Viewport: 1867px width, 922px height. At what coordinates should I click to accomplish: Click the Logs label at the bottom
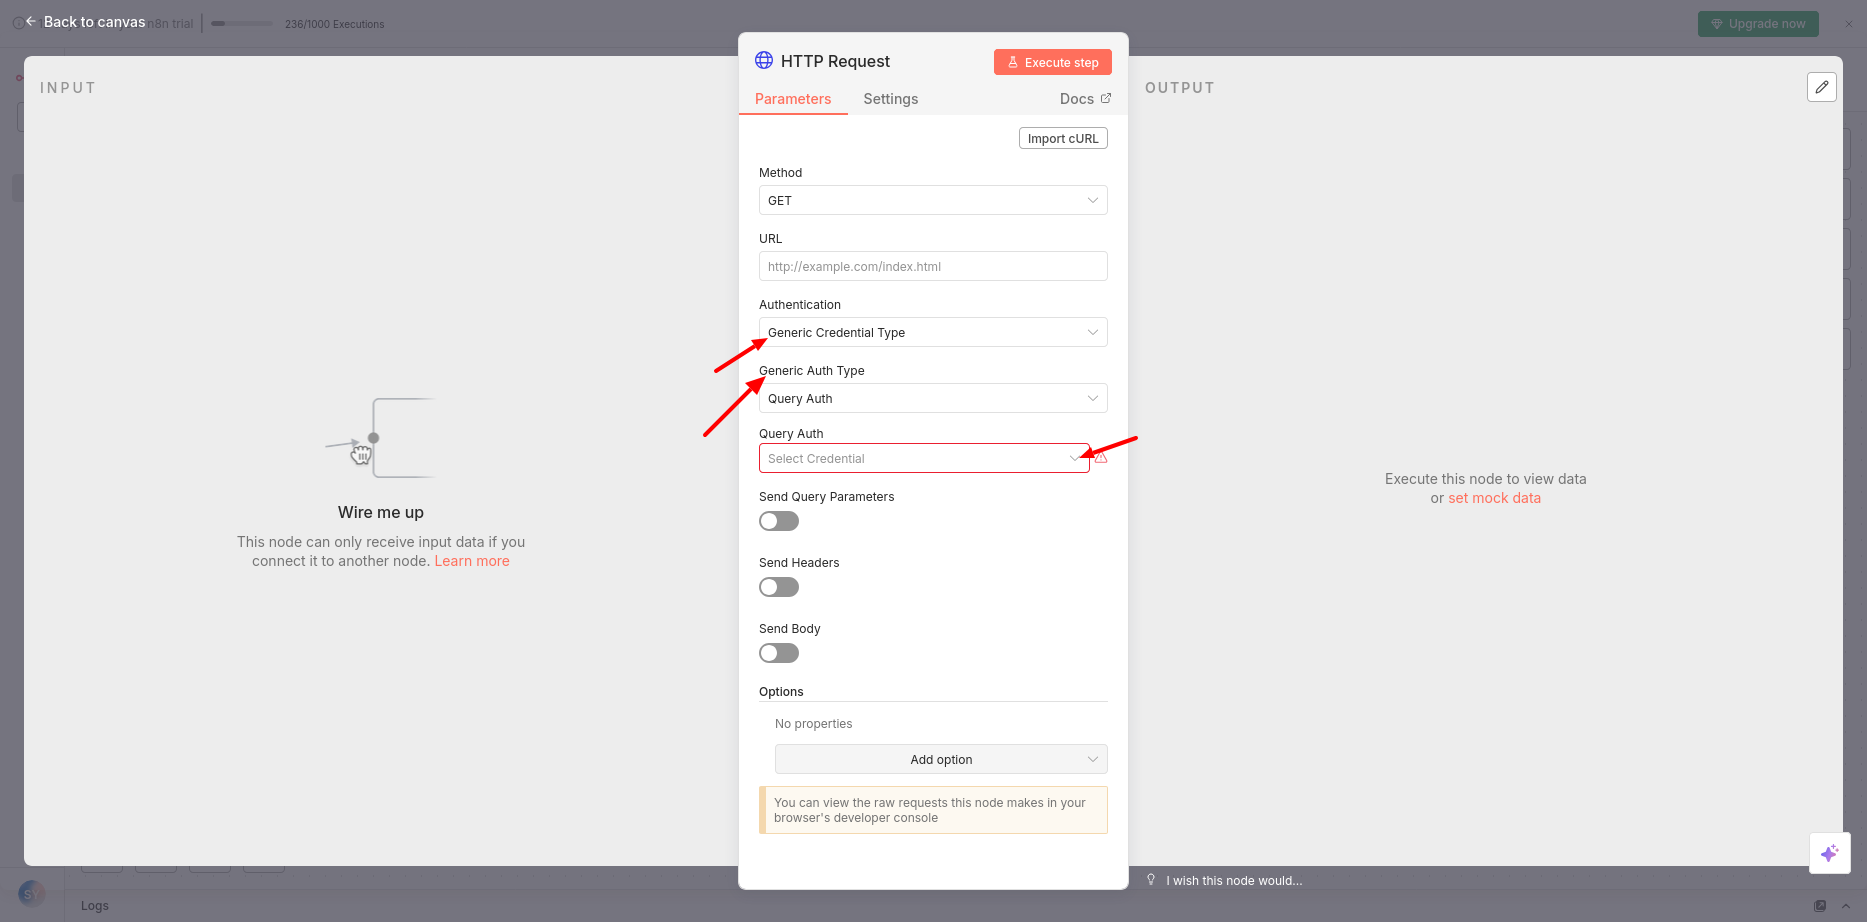click(x=95, y=906)
